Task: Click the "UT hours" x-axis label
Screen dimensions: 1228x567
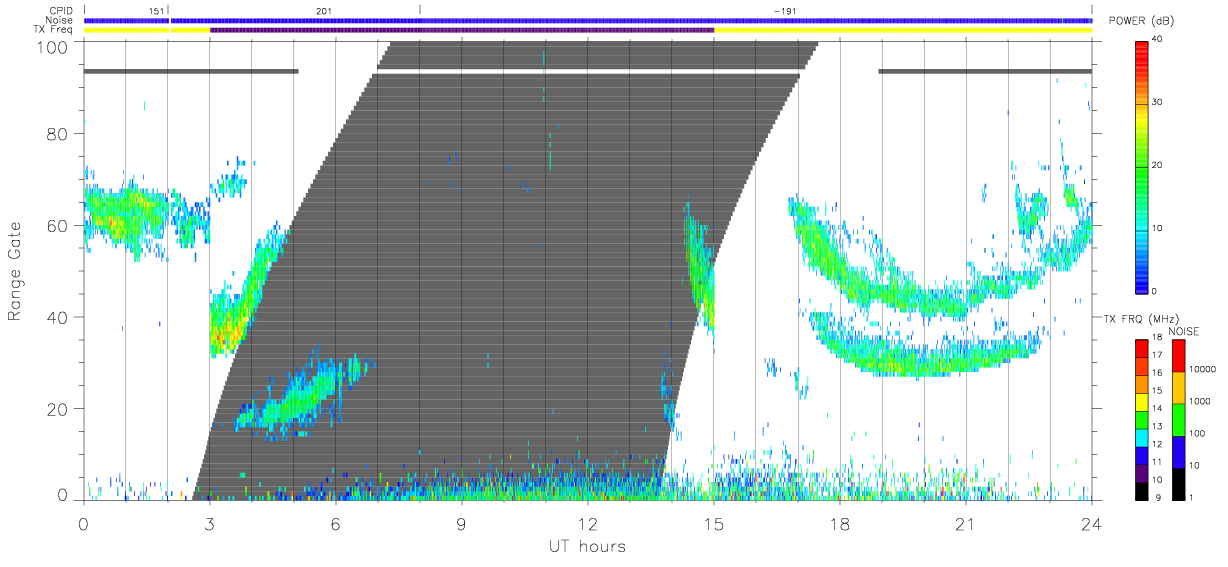Action: pyautogui.click(x=587, y=546)
